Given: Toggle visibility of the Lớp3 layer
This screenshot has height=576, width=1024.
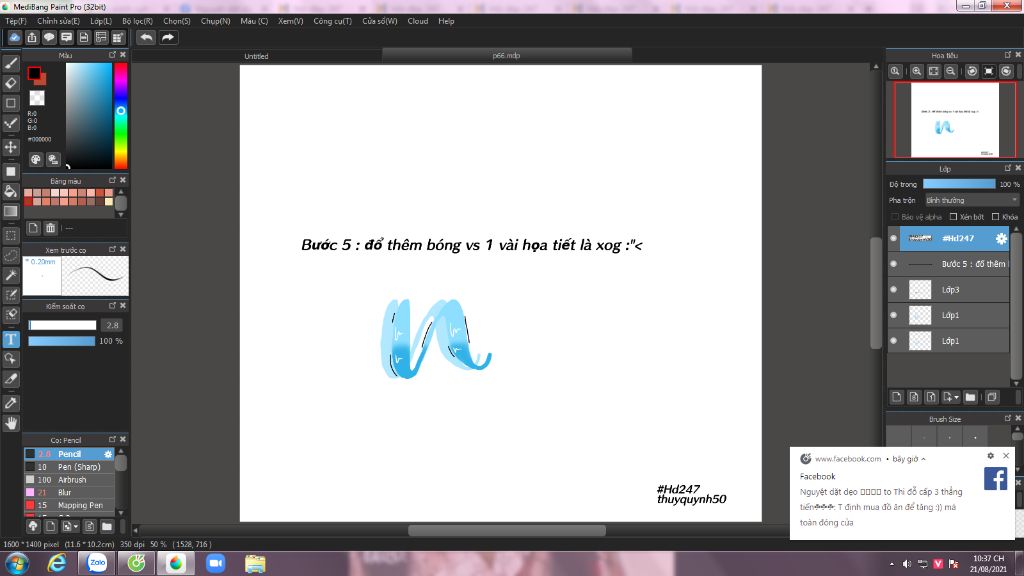Looking at the screenshot, I should (x=893, y=289).
